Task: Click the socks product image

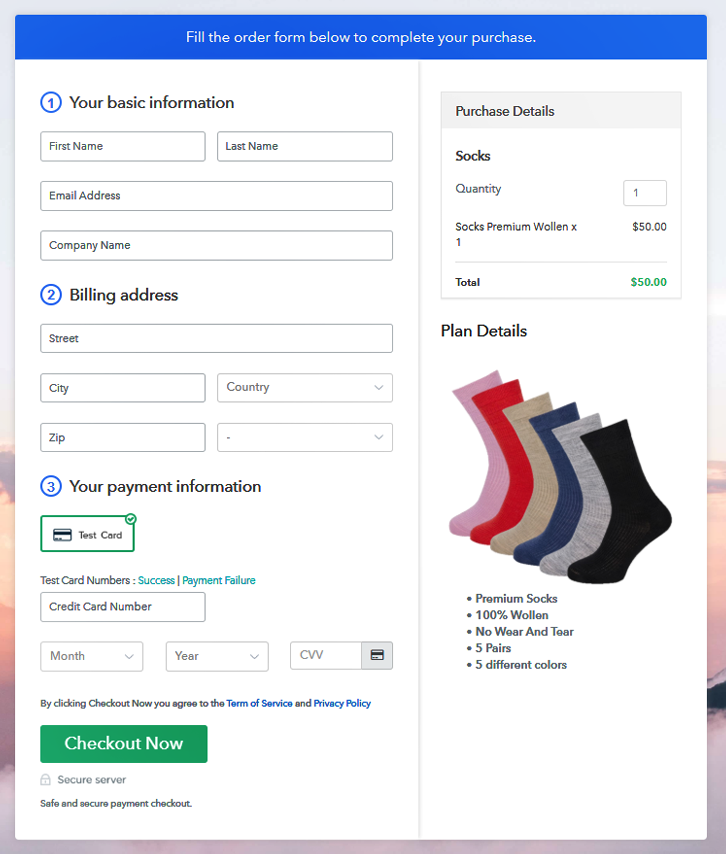Action: [x=560, y=477]
